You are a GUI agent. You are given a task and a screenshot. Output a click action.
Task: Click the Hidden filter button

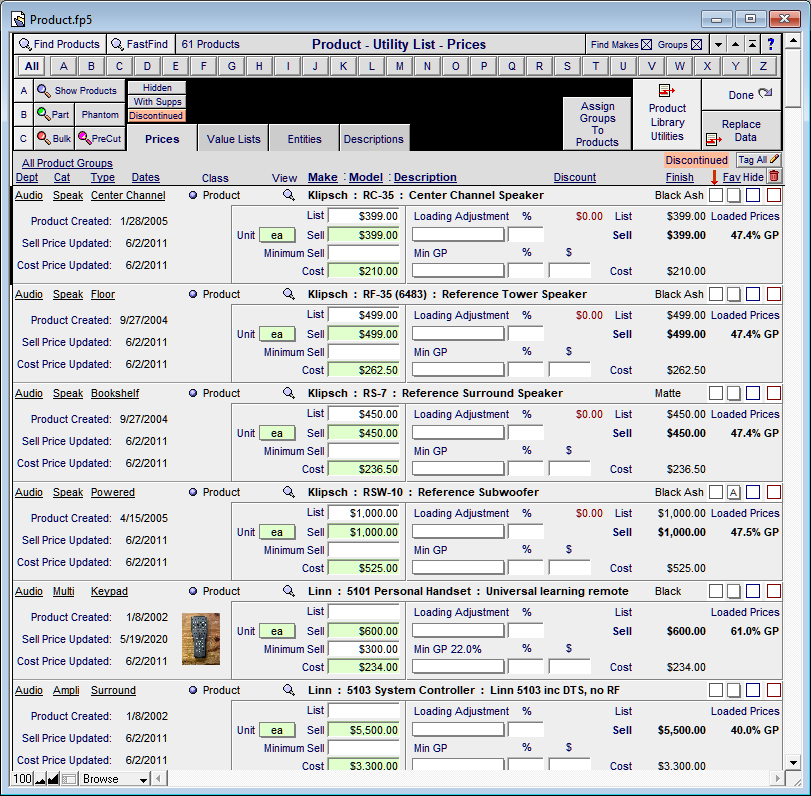[157, 87]
